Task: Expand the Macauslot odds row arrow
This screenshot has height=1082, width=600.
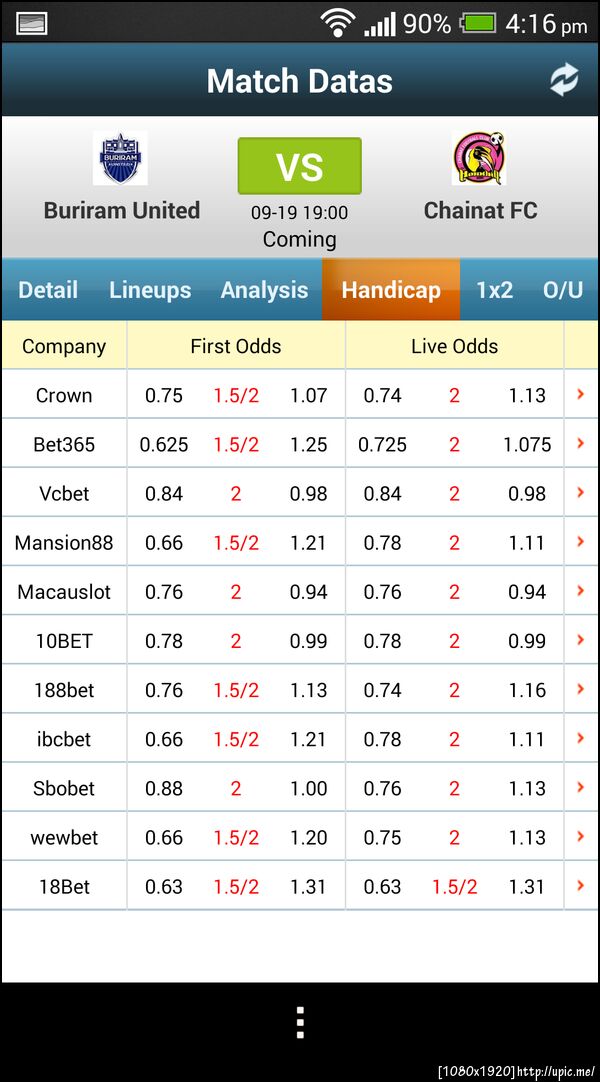Action: click(580, 591)
